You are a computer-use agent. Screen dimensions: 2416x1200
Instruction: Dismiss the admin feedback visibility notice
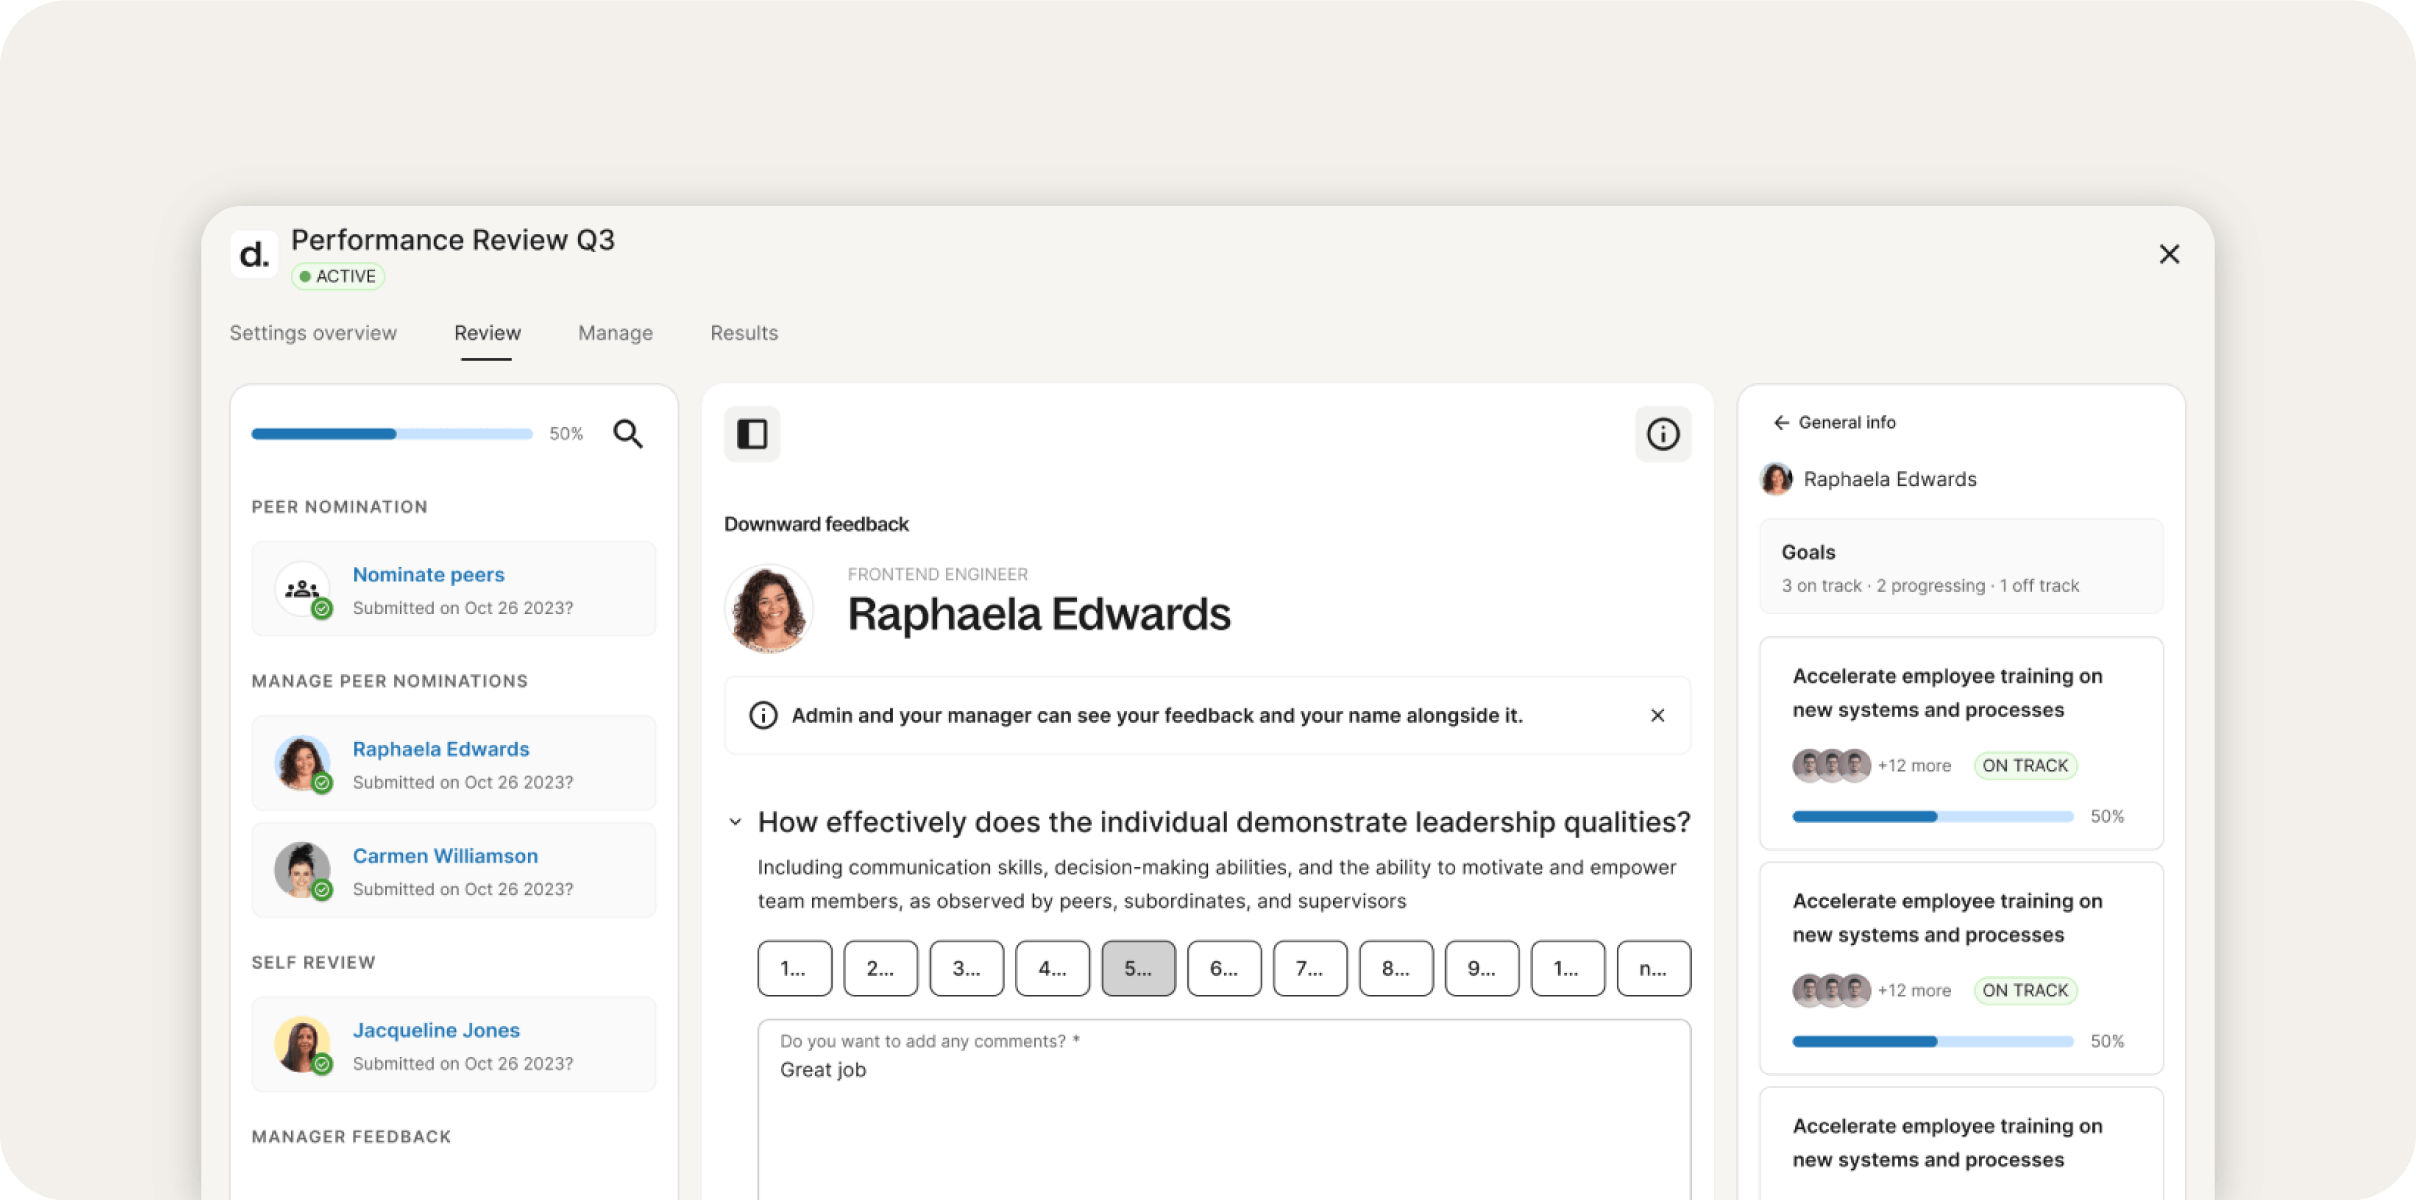(x=1658, y=715)
